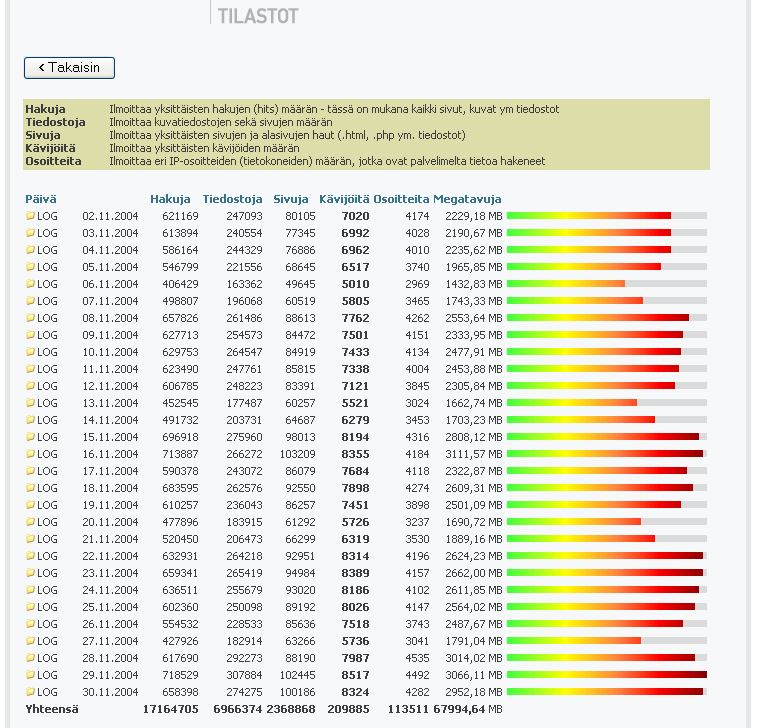Open the LOG link for 27.11.2004
The height and width of the screenshot is (728, 758).
[47, 641]
